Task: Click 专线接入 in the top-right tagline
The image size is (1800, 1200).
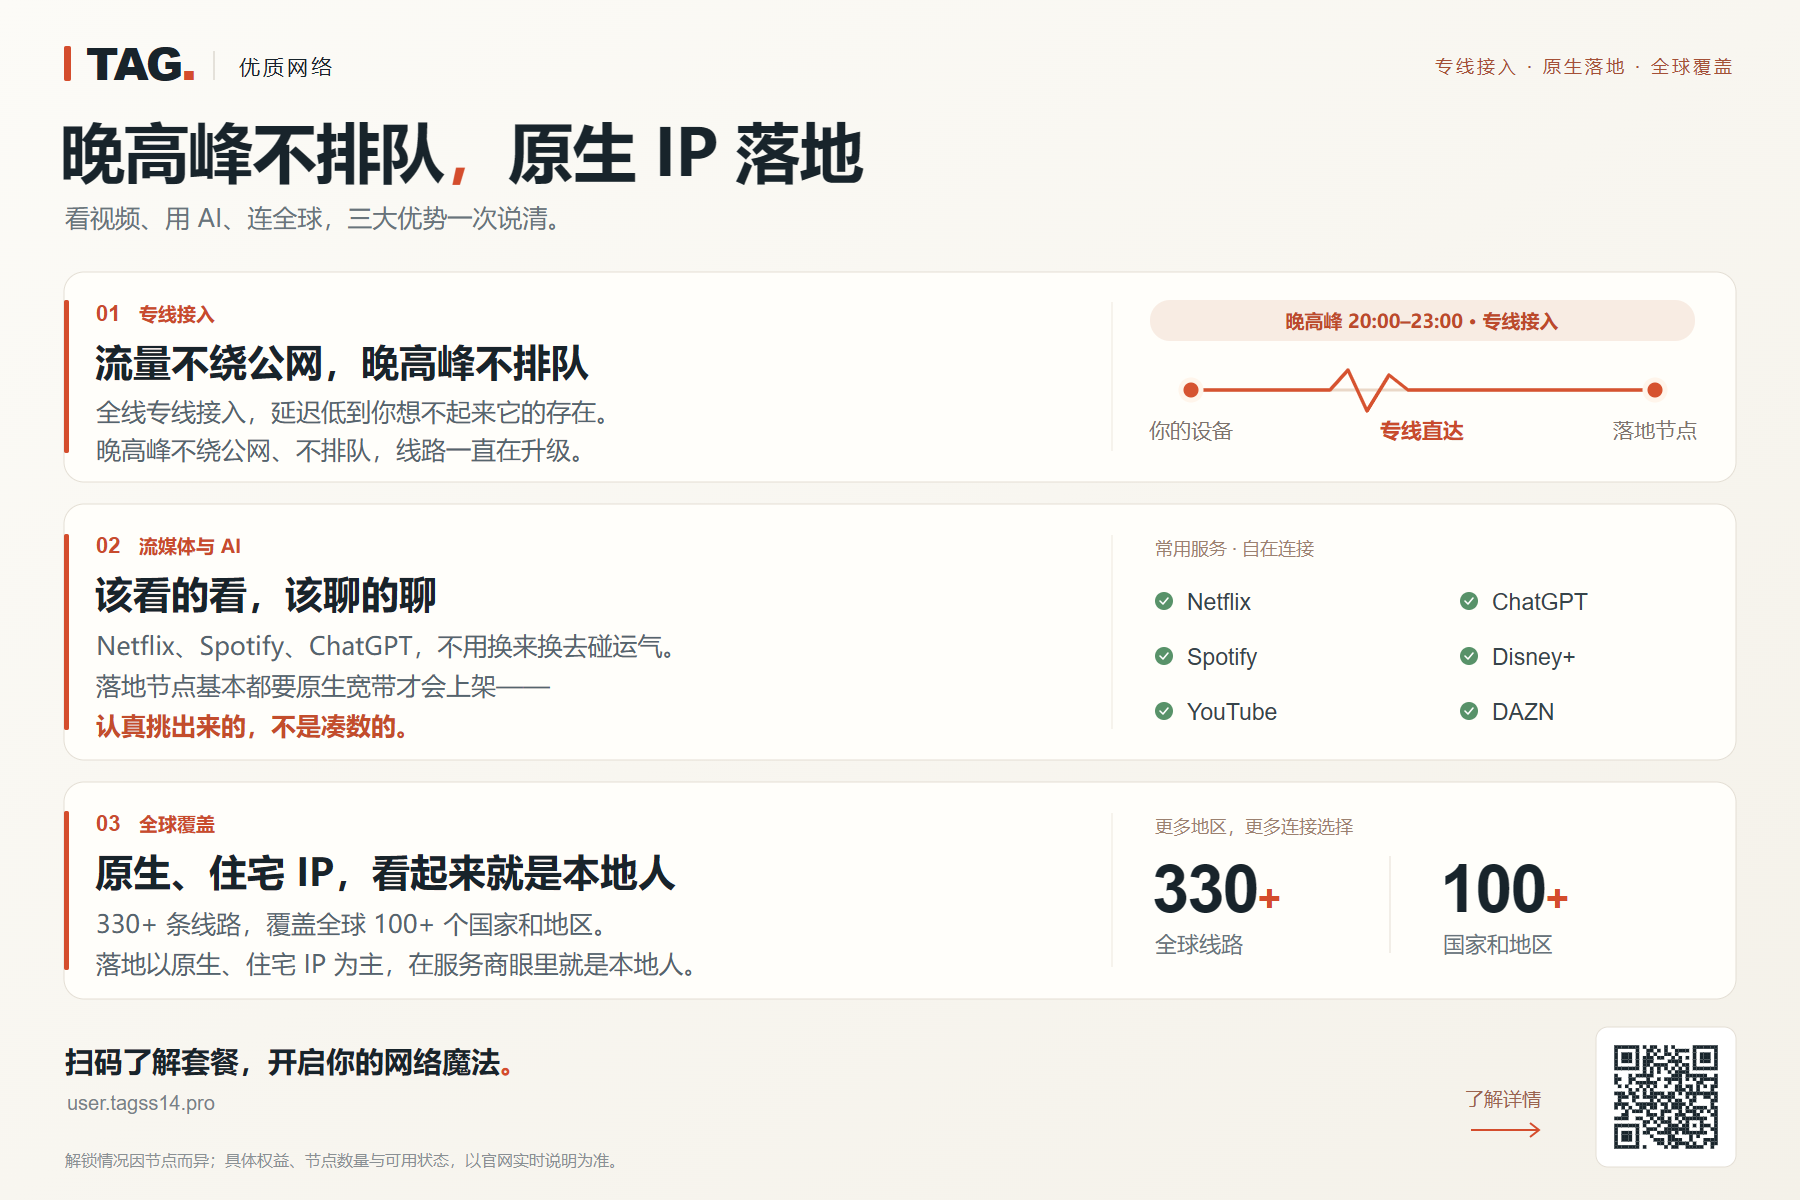Action: click(x=1476, y=66)
